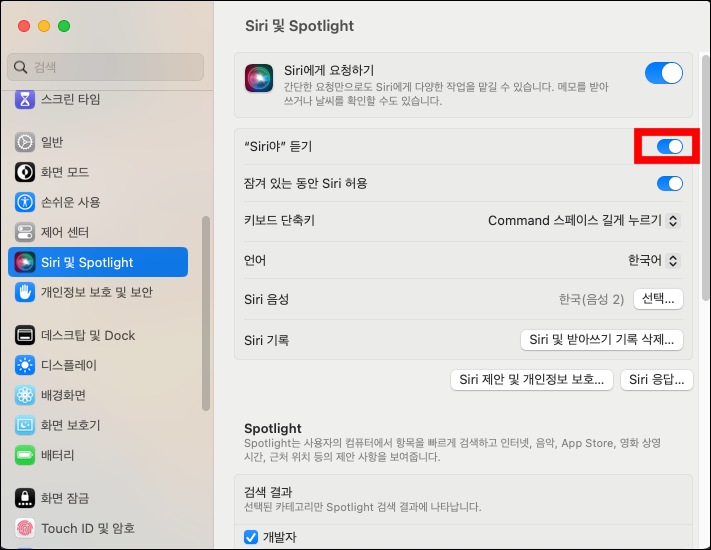The height and width of the screenshot is (550, 711).
Task: Open Touch ID 및 암호 pane
Action: (x=98, y=528)
